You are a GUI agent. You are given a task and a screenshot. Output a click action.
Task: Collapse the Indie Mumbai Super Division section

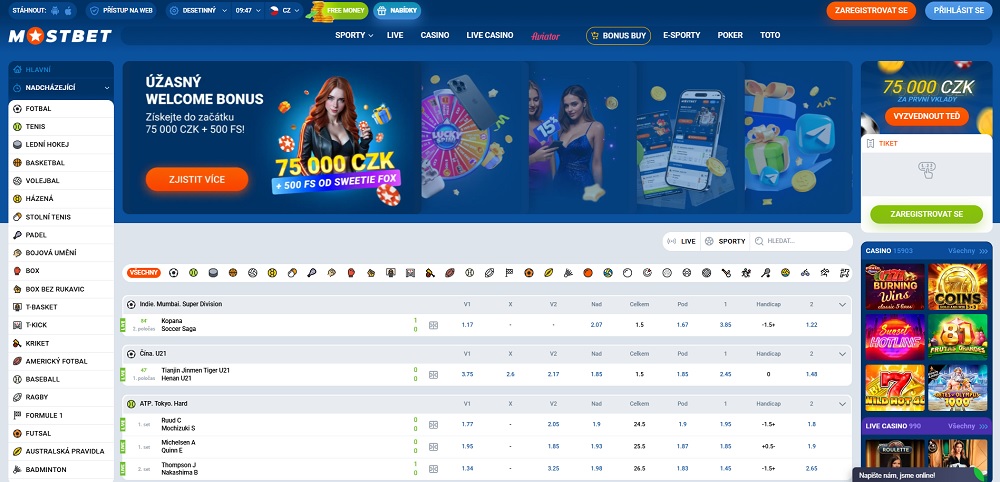click(842, 304)
